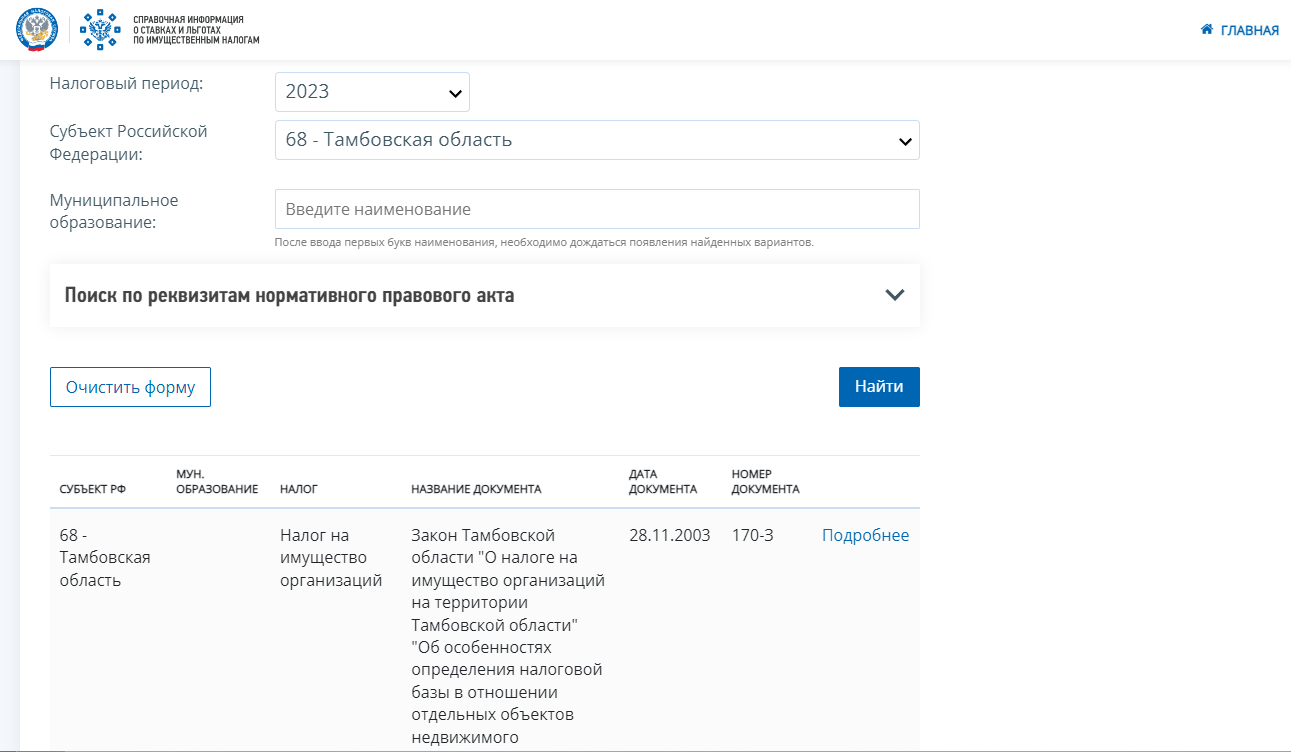This screenshot has width=1291, height=752.
Task: Click the 'Справочная информация' header title
Action: (x=195, y=30)
